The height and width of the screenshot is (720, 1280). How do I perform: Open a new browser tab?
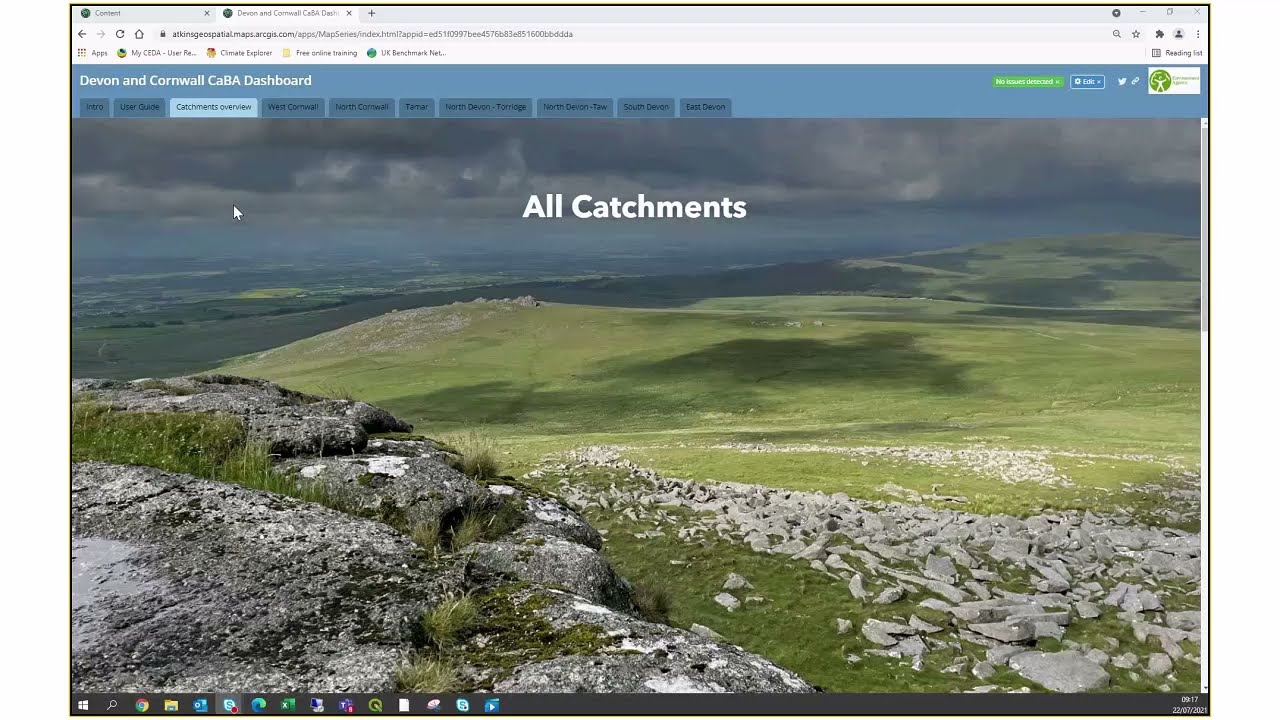(371, 13)
